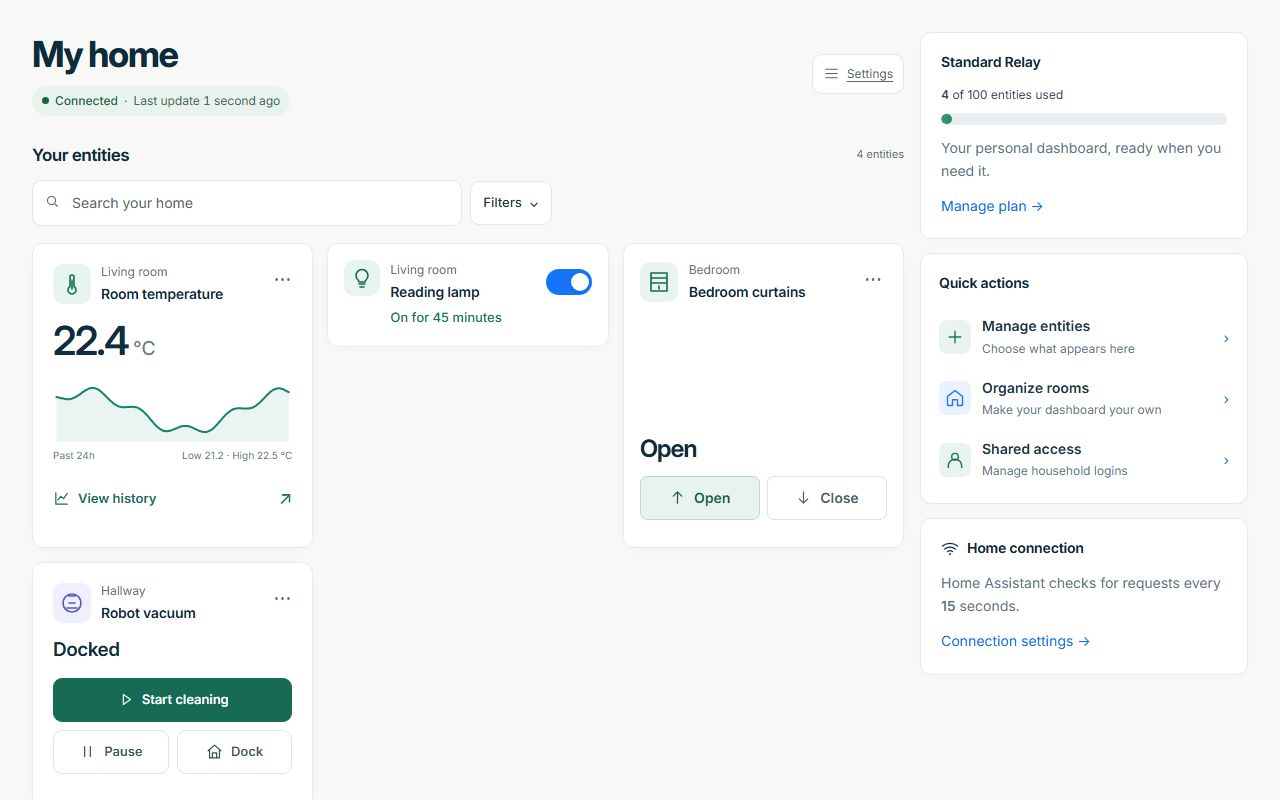This screenshot has width=1280, height=800.
Task: Click the Robot vacuum icon
Action: click(x=72, y=603)
